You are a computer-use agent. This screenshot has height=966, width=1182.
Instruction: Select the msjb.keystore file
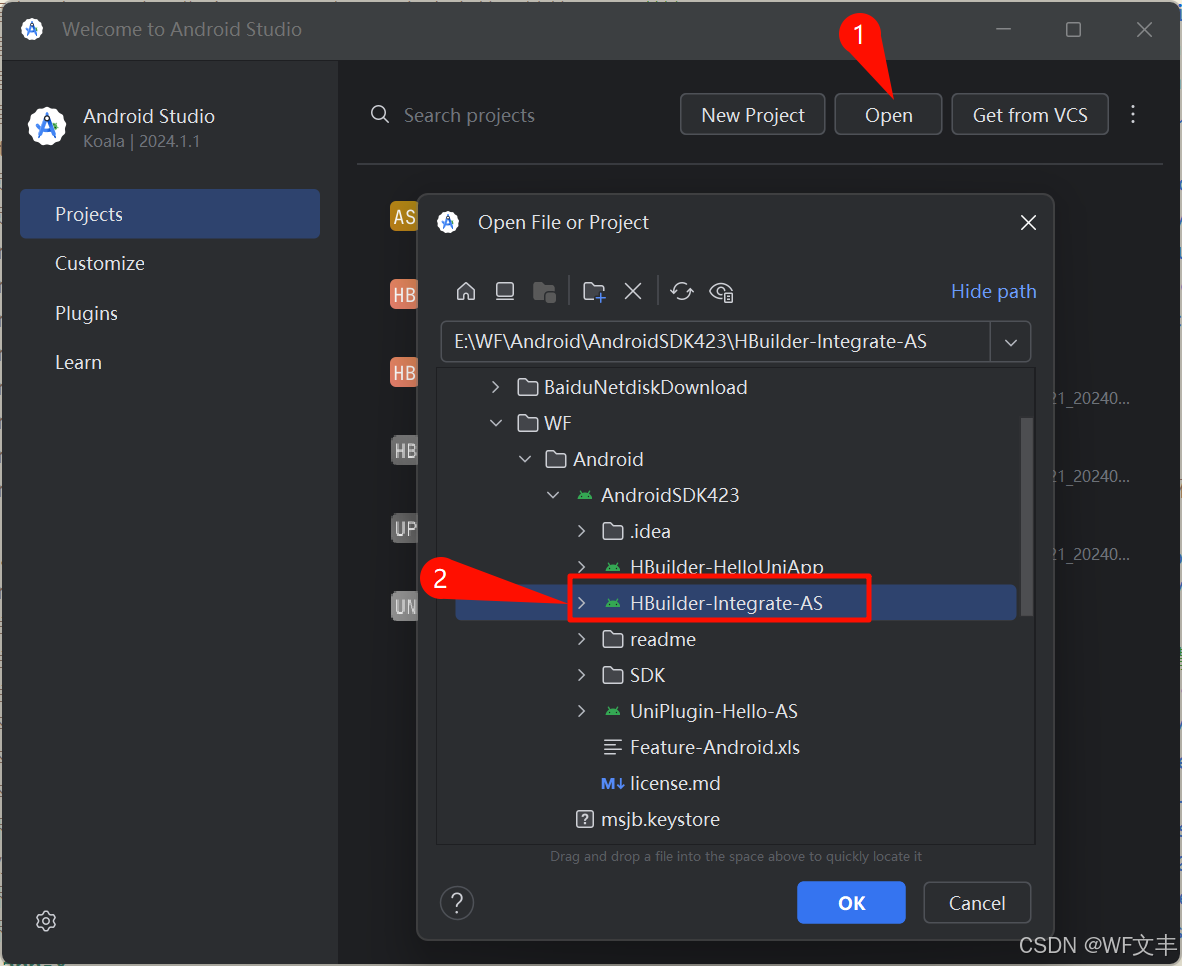coord(736,820)
